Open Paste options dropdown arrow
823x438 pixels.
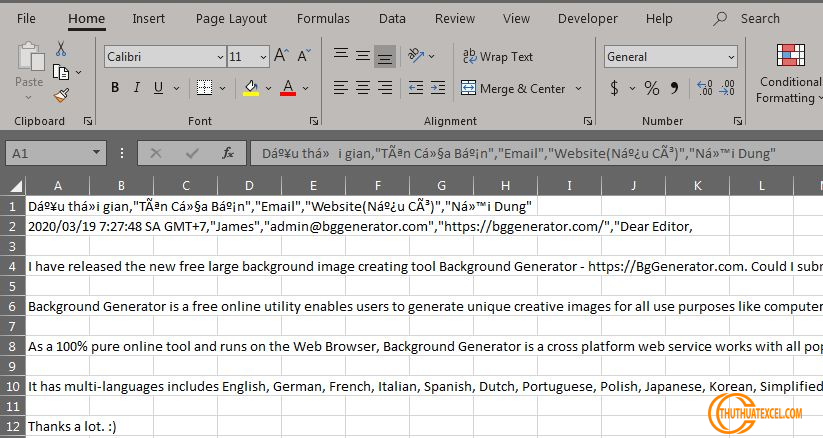click(29, 98)
